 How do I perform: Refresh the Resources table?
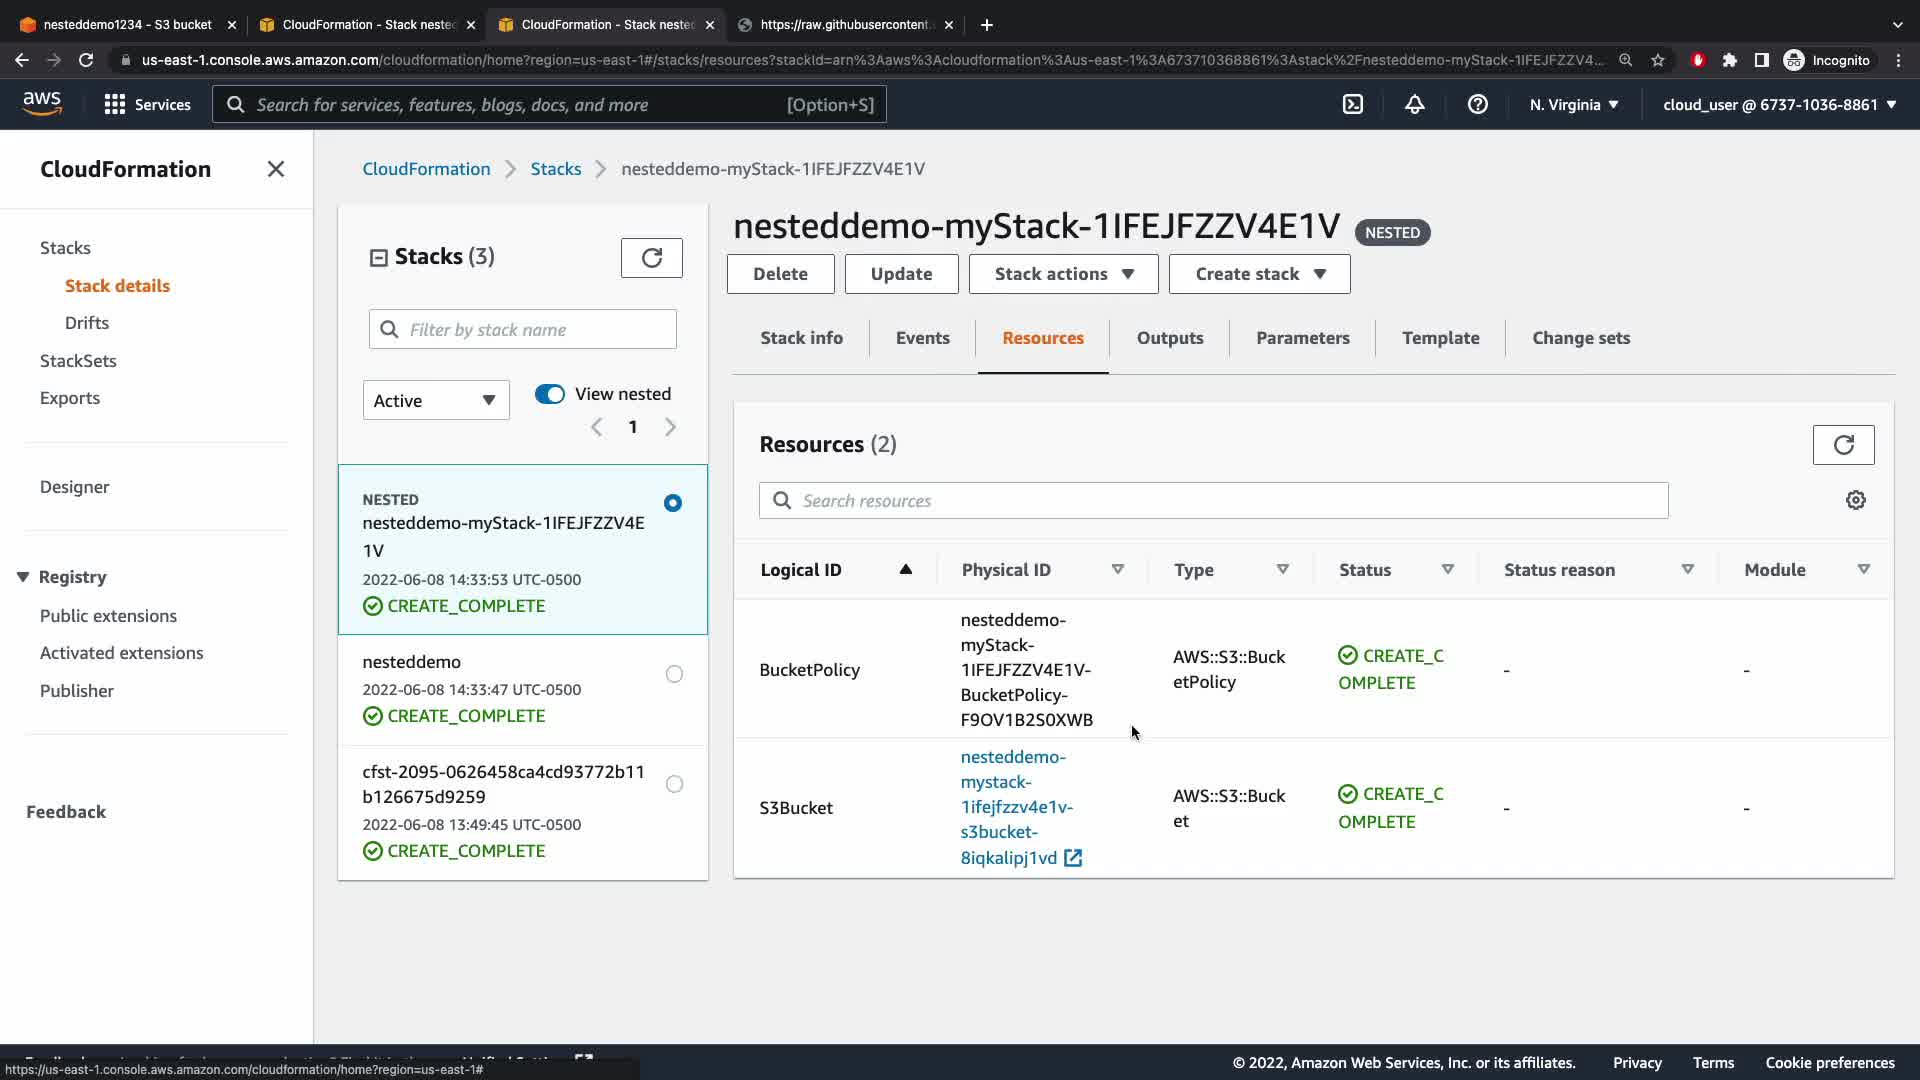[1843, 445]
